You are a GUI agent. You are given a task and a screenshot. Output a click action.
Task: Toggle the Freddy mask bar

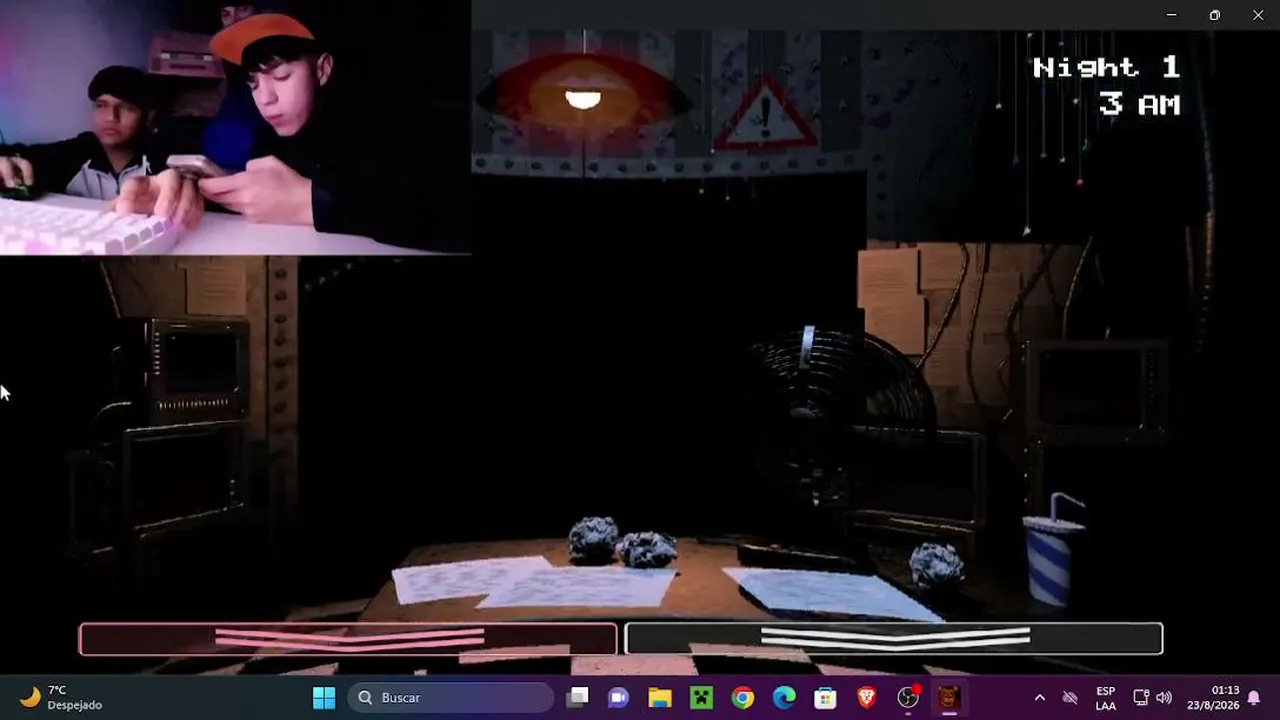coord(348,639)
